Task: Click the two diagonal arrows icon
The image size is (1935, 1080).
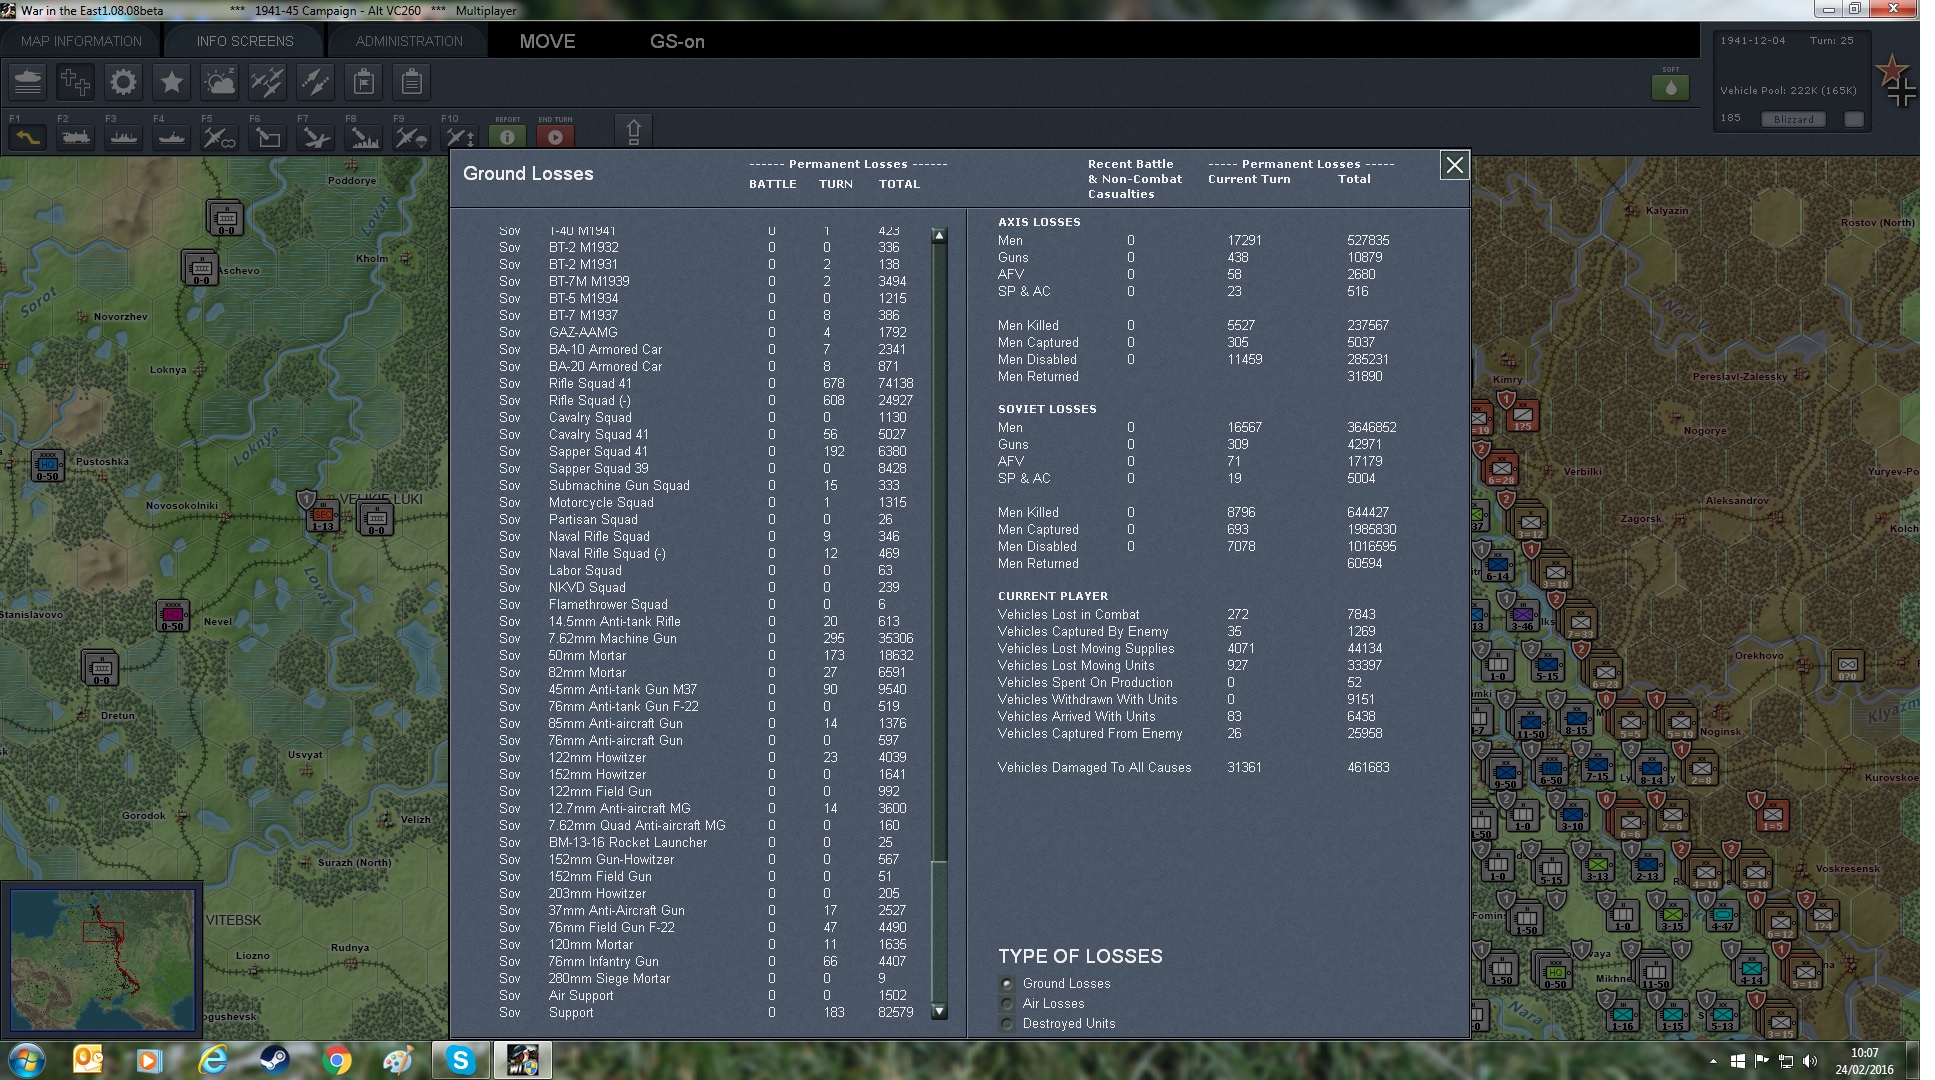Action: pyautogui.click(x=316, y=82)
